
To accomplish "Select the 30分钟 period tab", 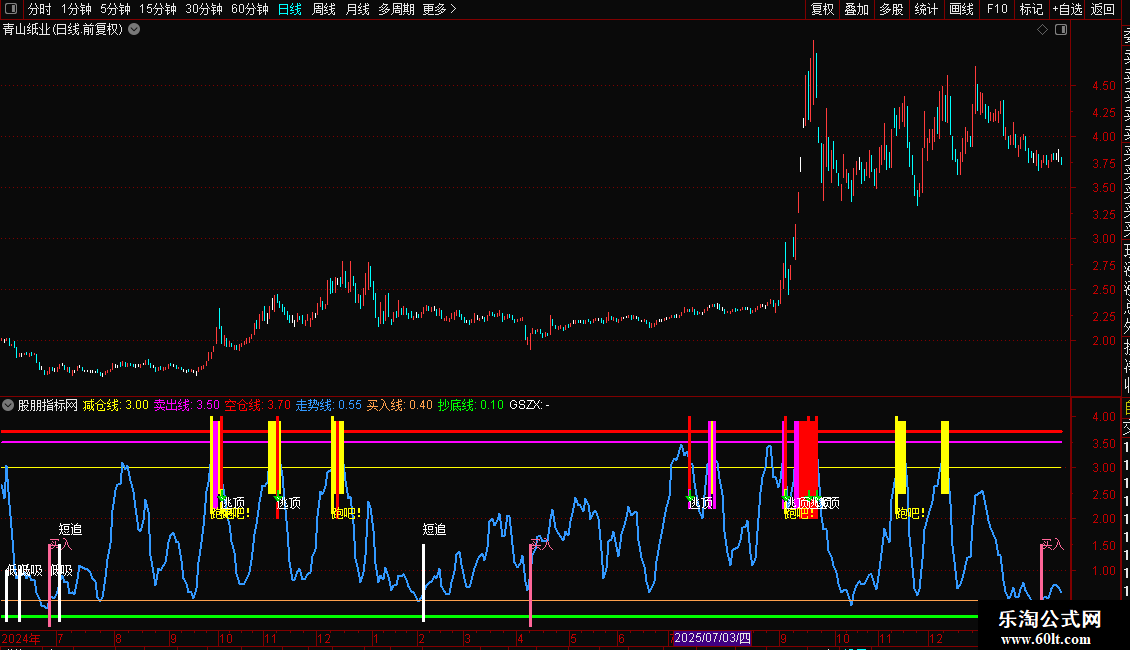I will [204, 9].
